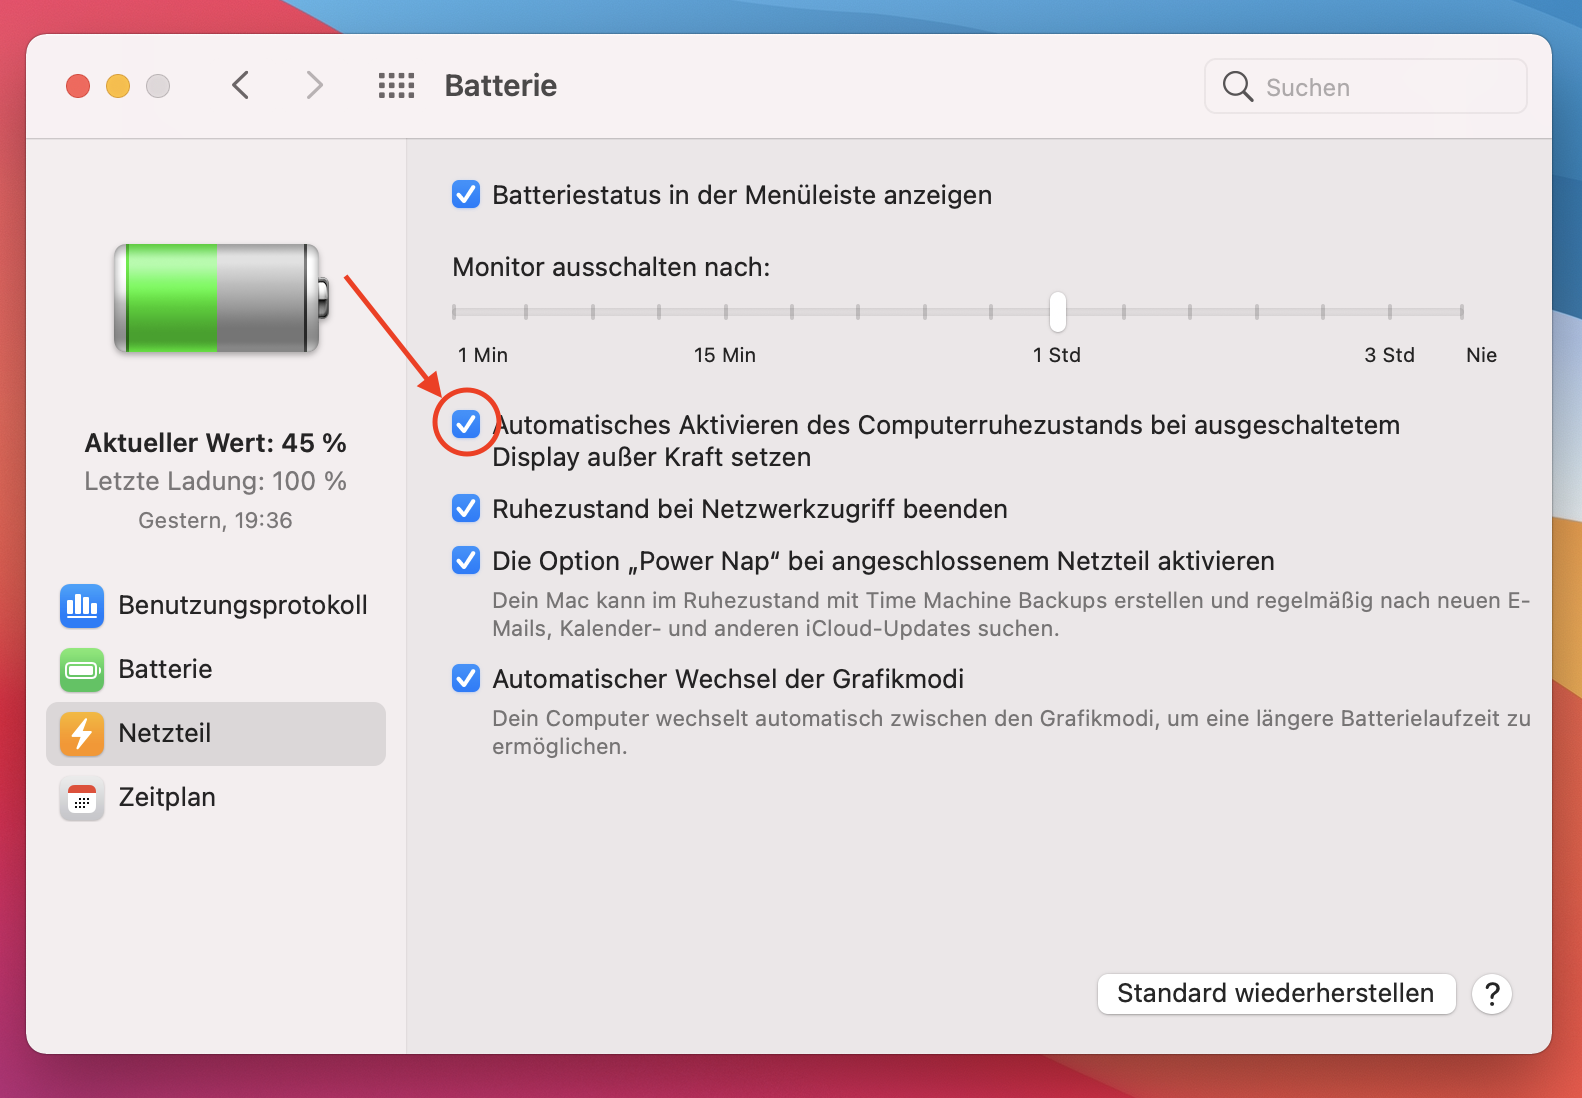Open help via the question mark button
The height and width of the screenshot is (1098, 1582).
coord(1491,994)
